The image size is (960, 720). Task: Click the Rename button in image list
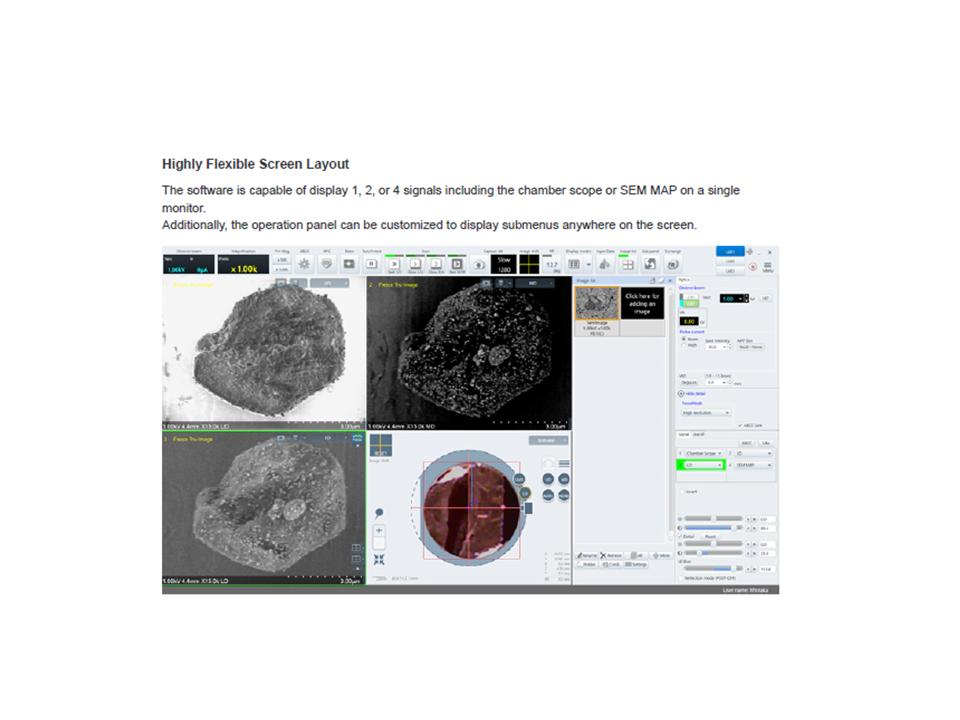tap(587, 555)
